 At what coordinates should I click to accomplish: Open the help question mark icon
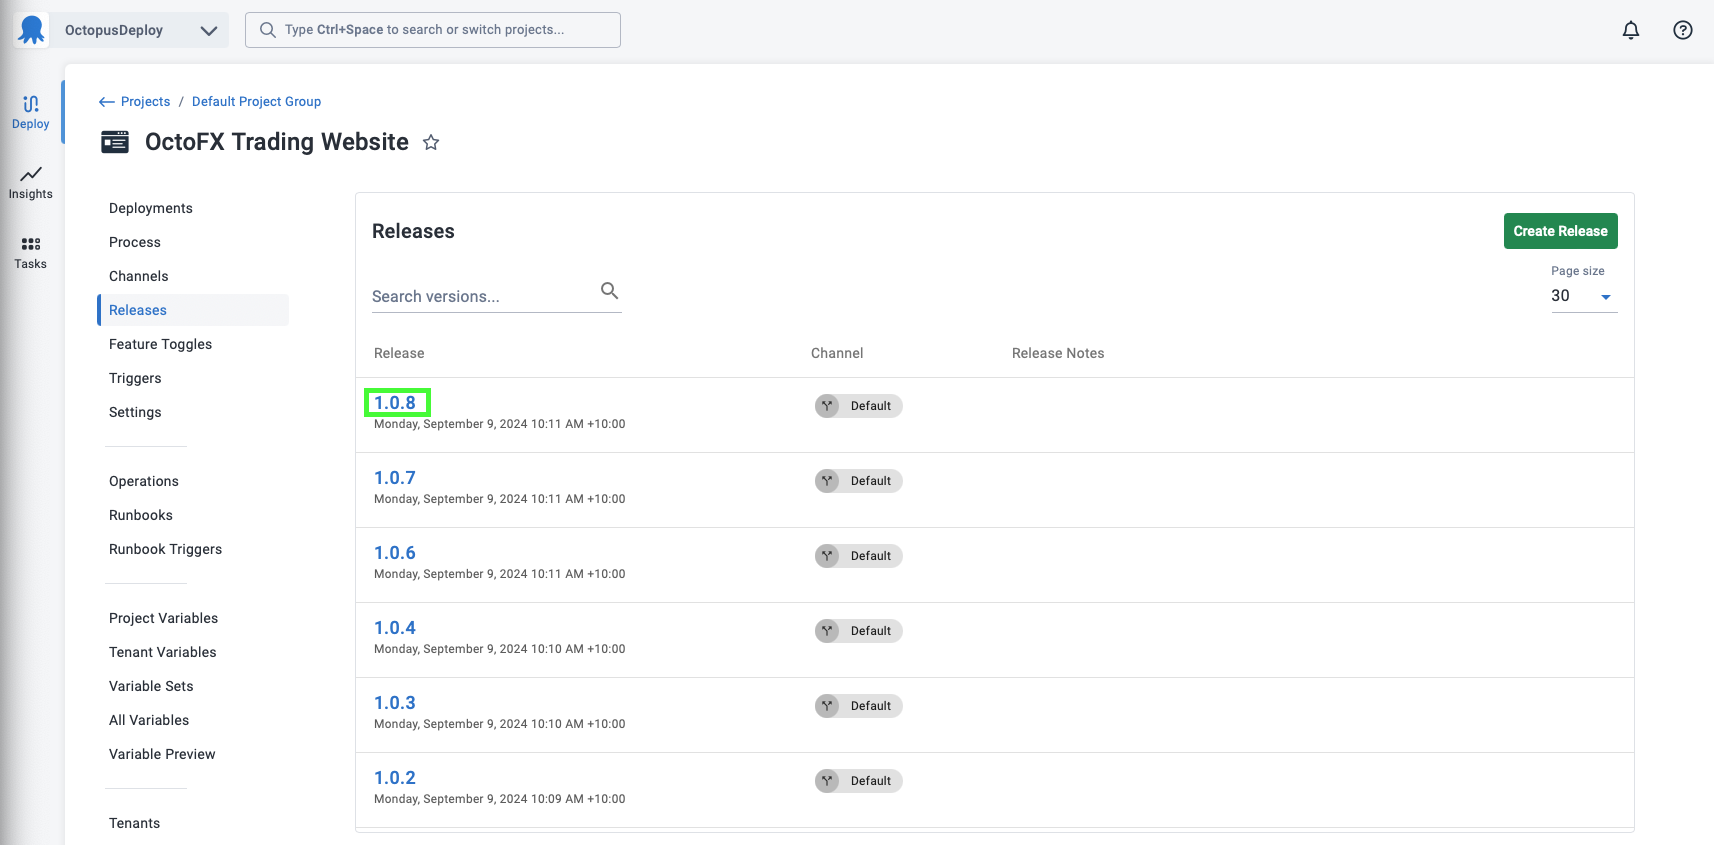pyautogui.click(x=1683, y=30)
